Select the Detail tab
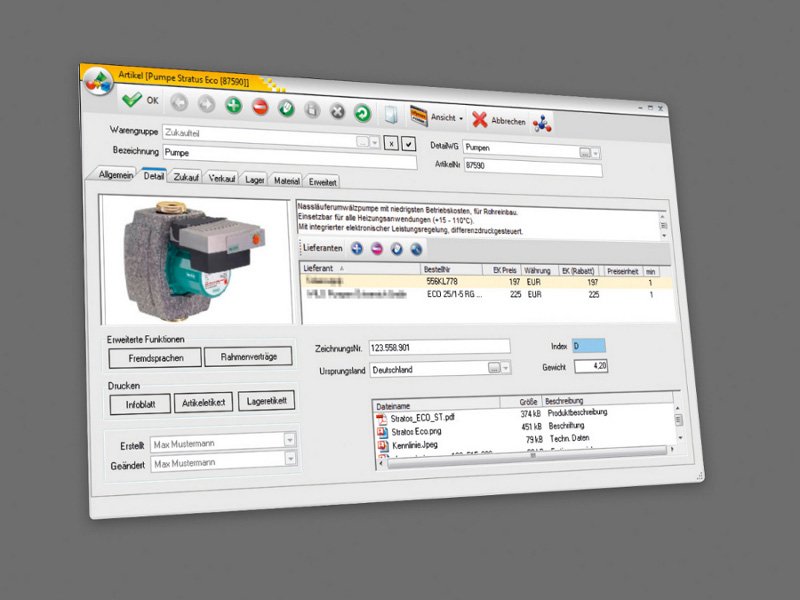This screenshot has height=600, width=800. click(x=154, y=176)
